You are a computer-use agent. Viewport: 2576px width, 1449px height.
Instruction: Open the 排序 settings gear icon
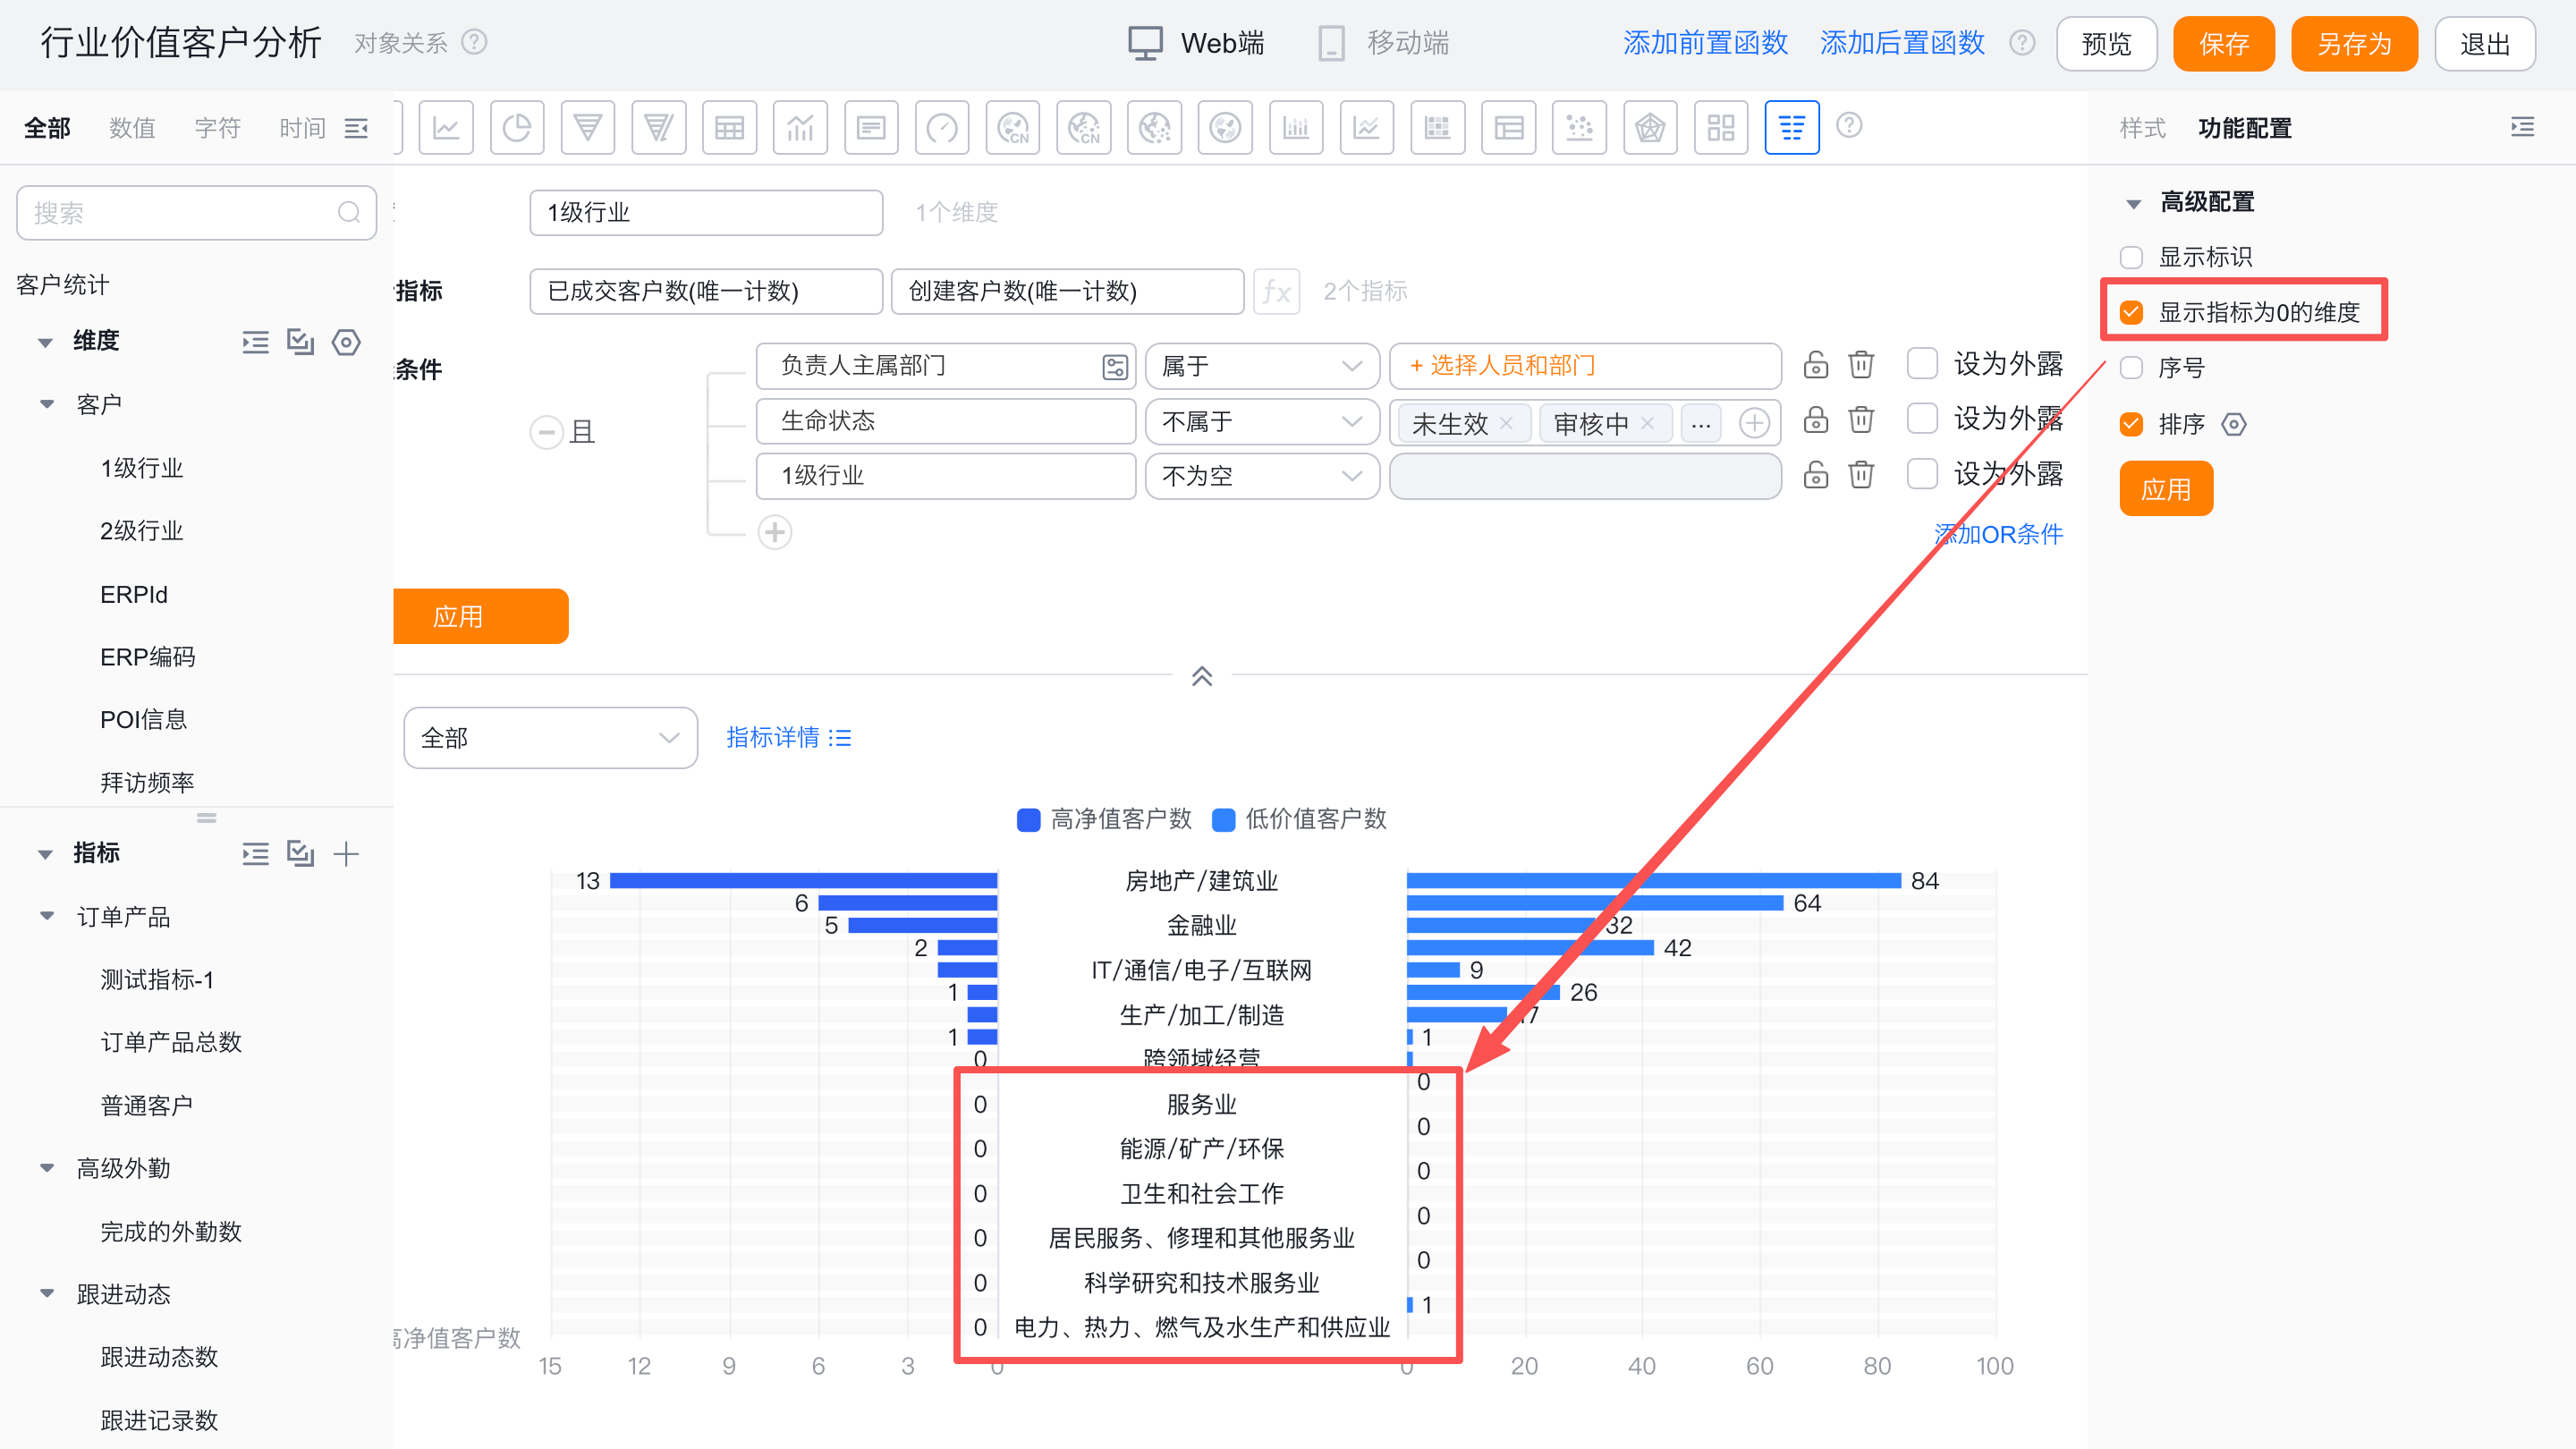tap(2234, 424)
